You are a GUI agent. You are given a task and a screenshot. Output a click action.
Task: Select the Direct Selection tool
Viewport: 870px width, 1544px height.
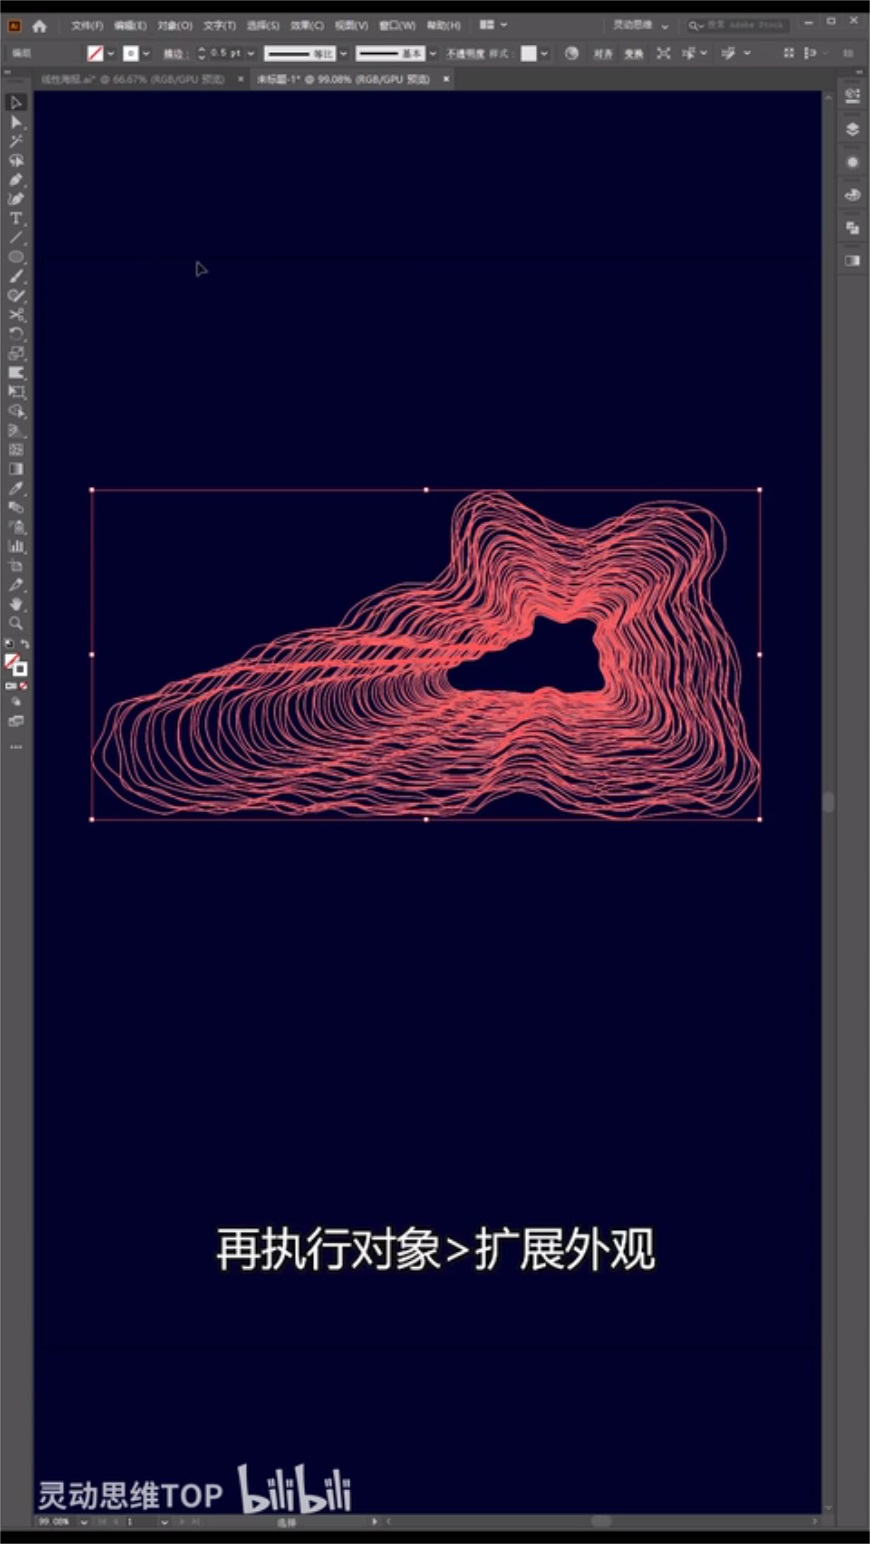pos(16,122)
